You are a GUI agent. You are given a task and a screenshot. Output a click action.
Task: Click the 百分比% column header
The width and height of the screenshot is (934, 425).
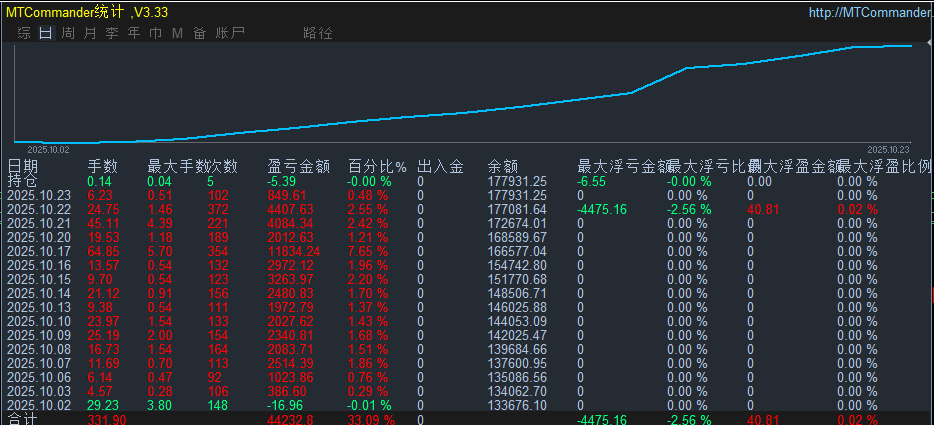[377, 166]
